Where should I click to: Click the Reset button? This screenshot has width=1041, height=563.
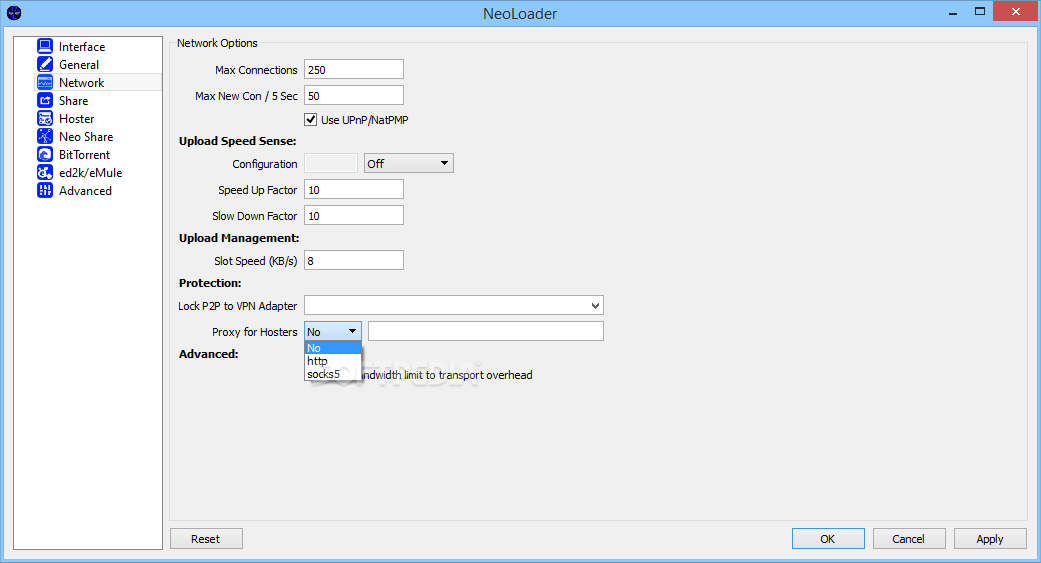(x=206, y=538)
